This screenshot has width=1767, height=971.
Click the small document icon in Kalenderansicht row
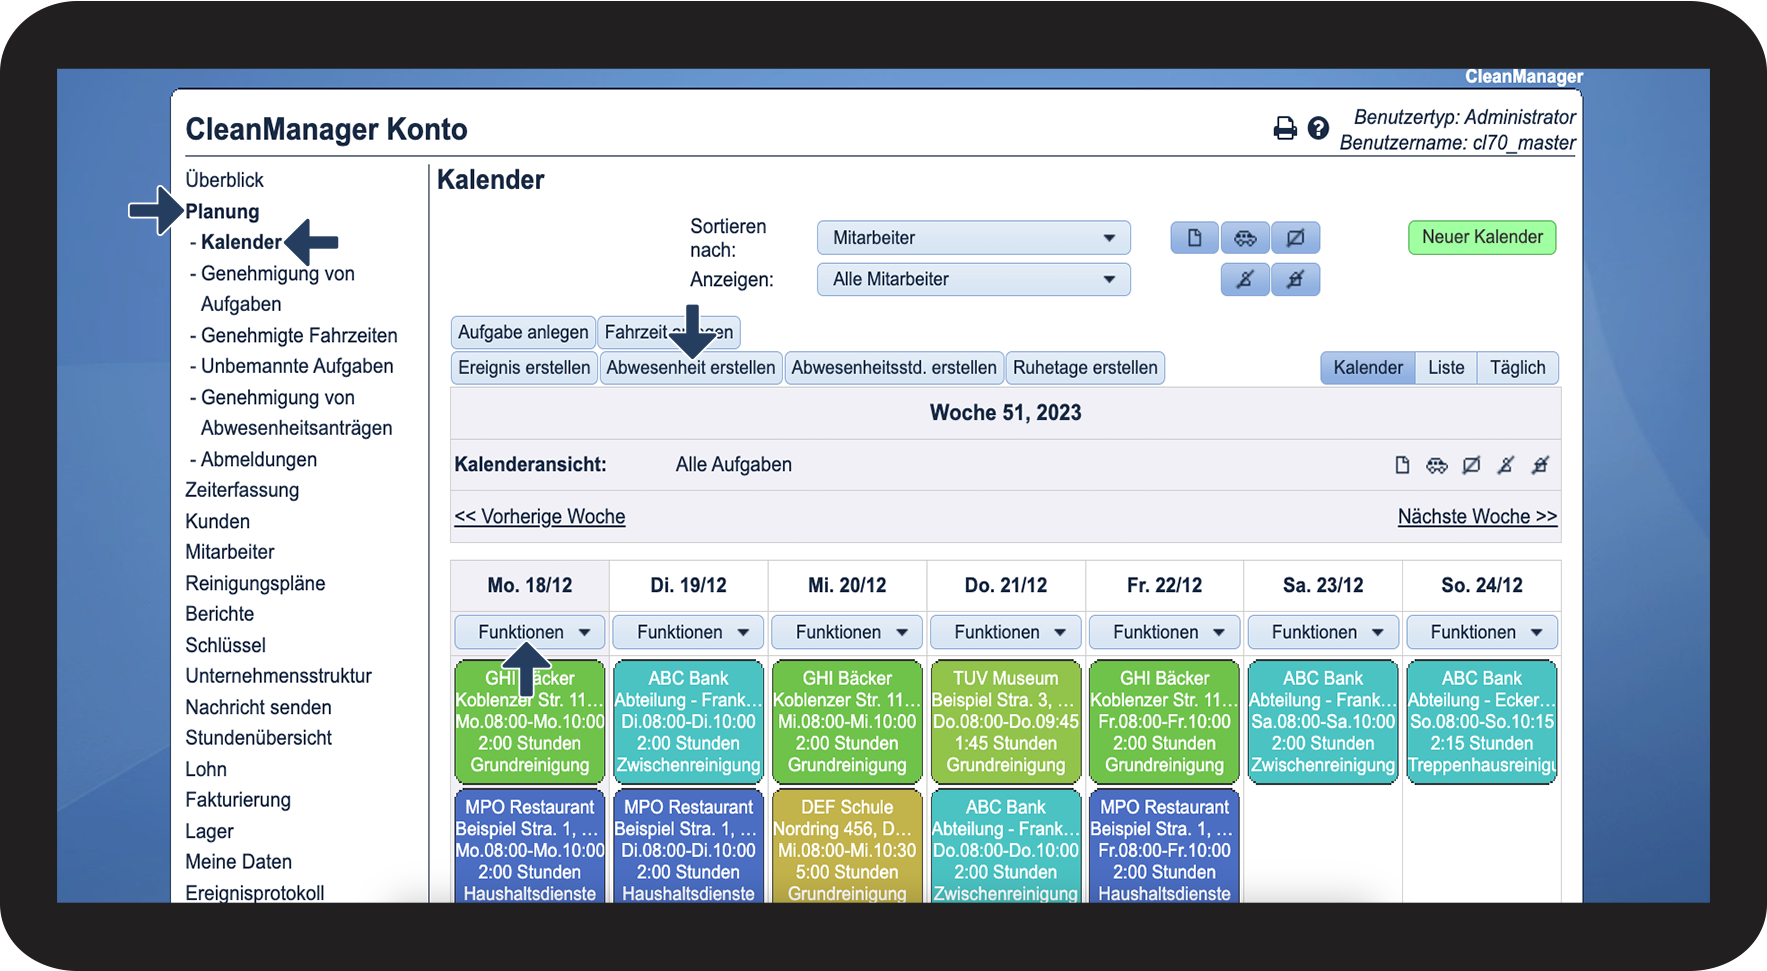[1402, 465]
